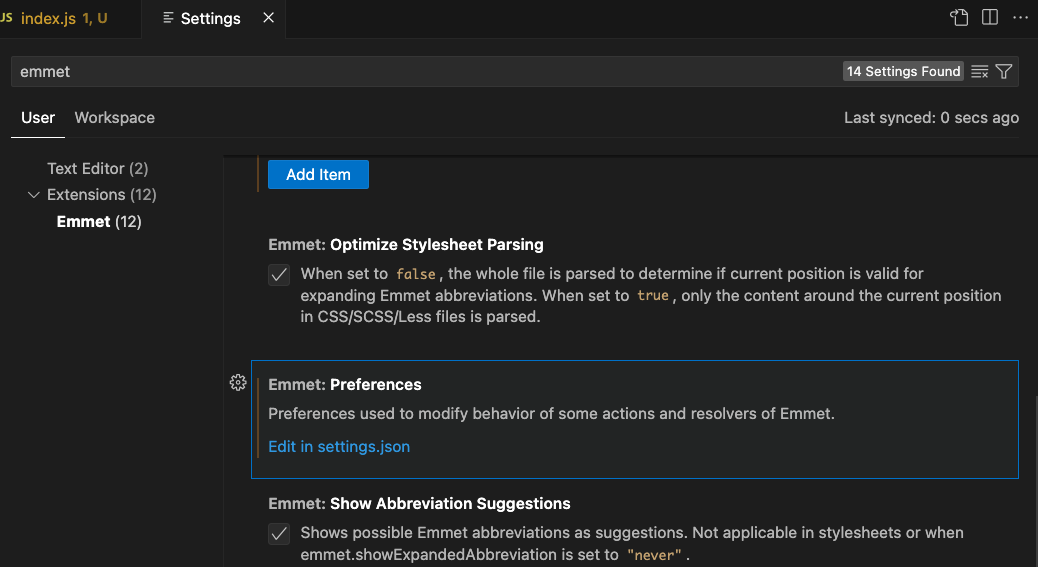Click Emmet: Optimize Stylesheet Parsing title
The image size is (1038, 567).
tap(406, 245)
